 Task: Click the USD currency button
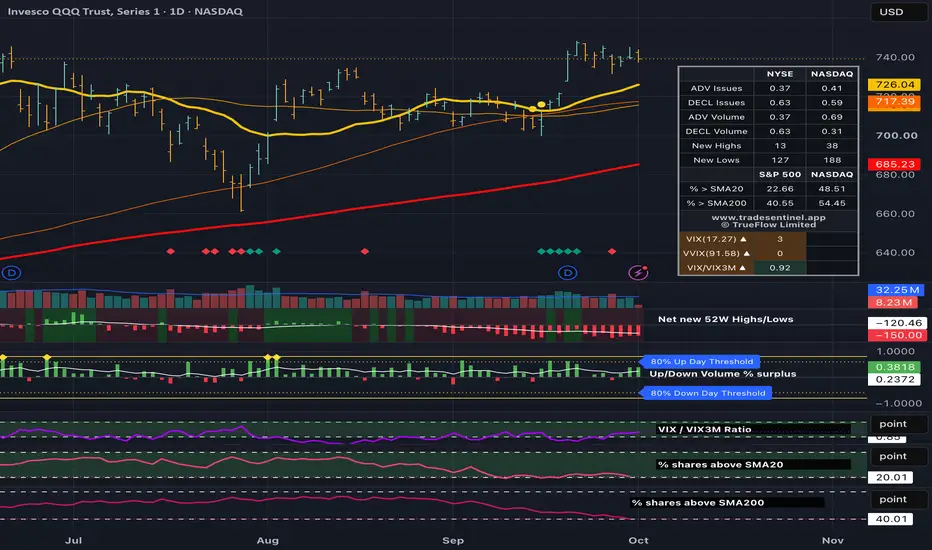[898, 12]
